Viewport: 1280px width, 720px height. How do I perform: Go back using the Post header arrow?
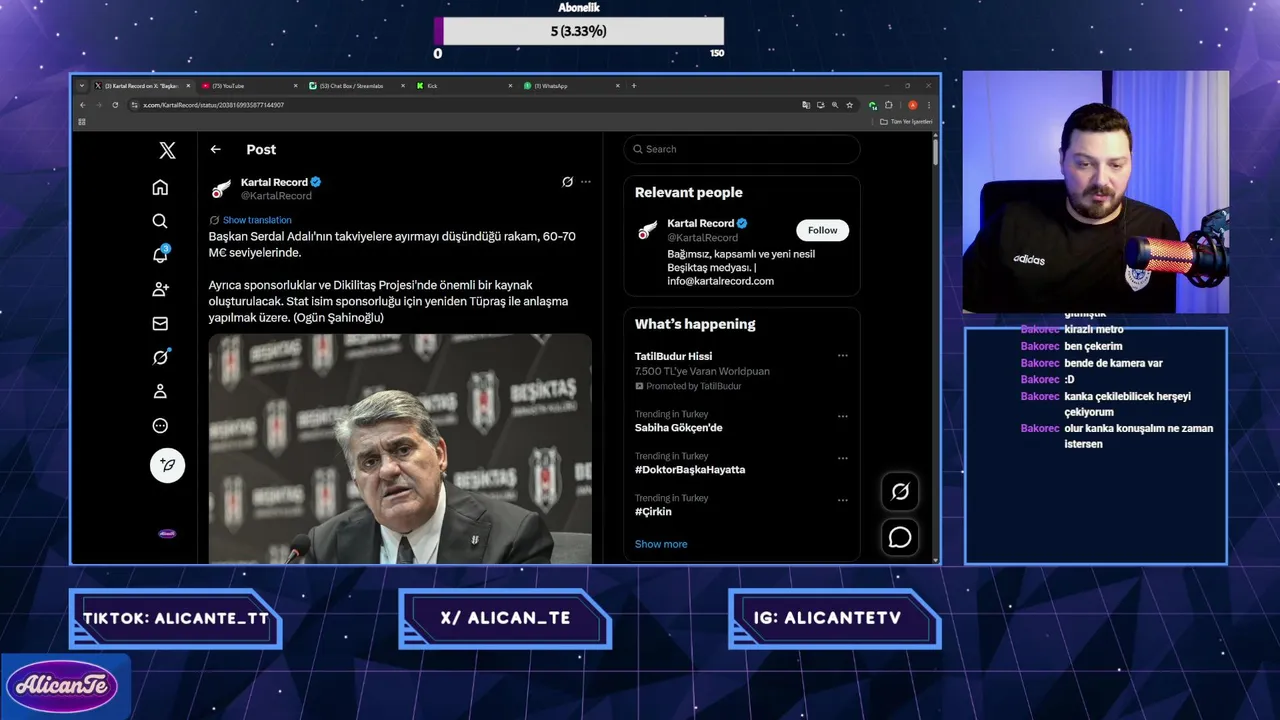pos(215,149)
